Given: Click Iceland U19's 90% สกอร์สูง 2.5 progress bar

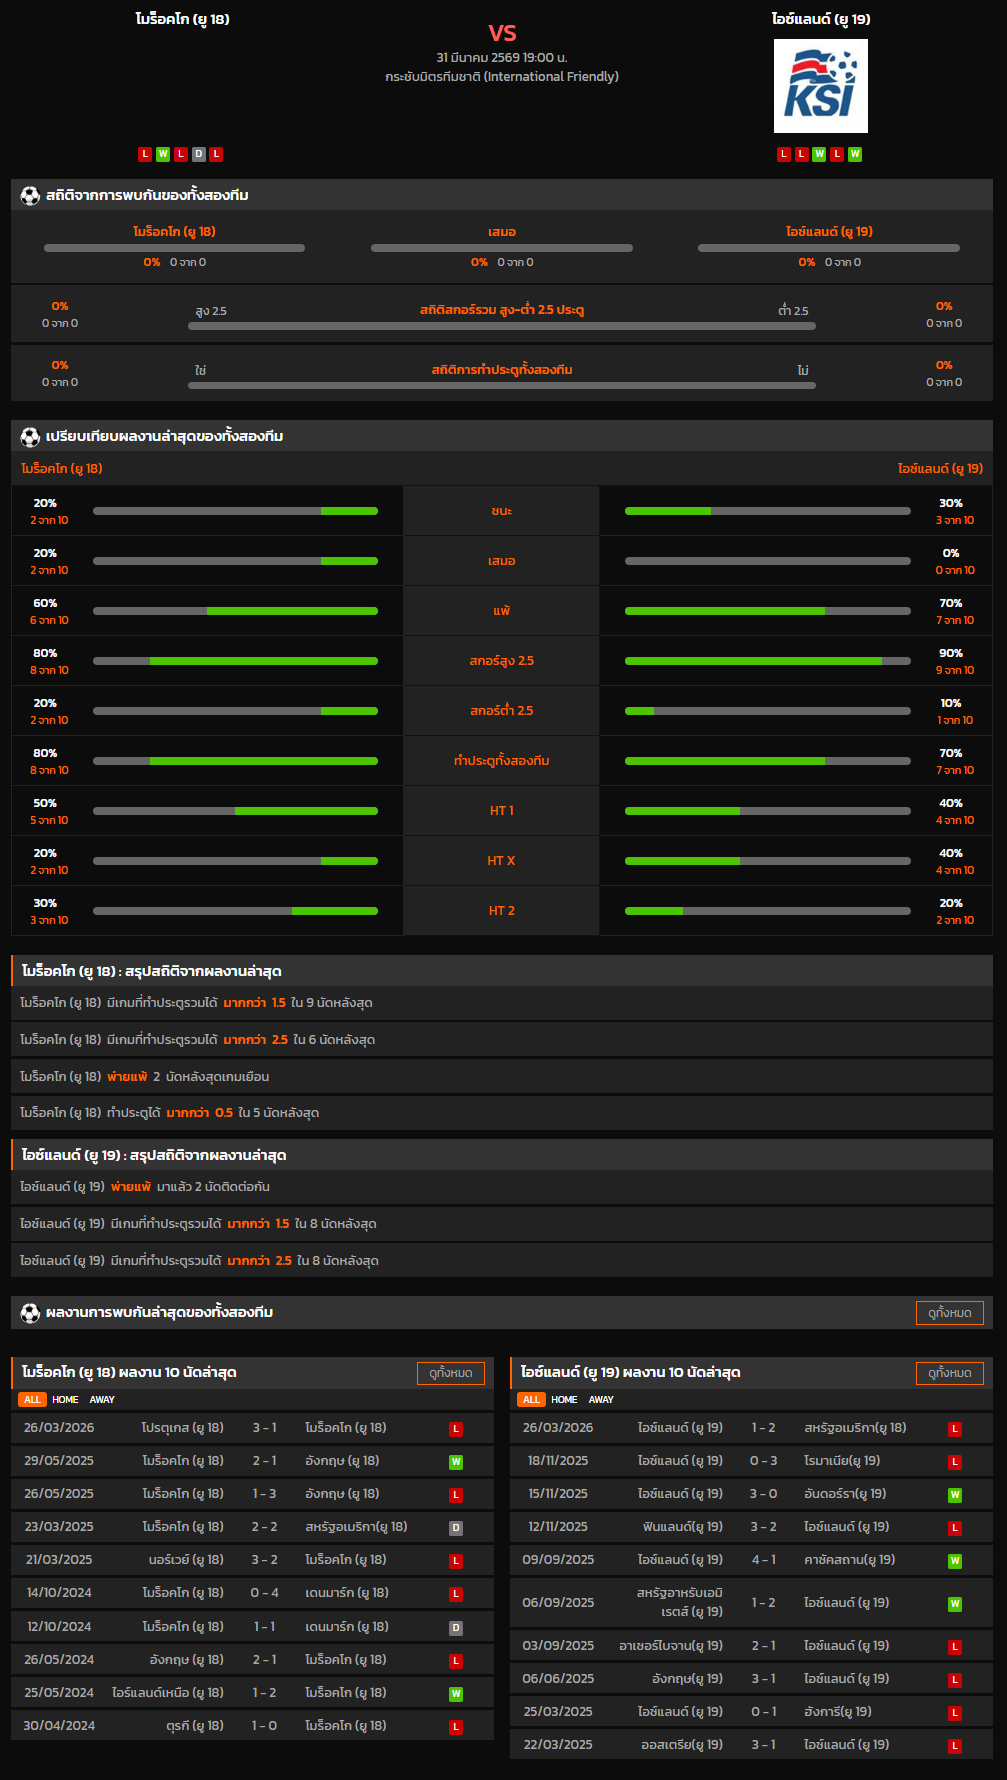Looking at the screenshot, I should (767, 661).
